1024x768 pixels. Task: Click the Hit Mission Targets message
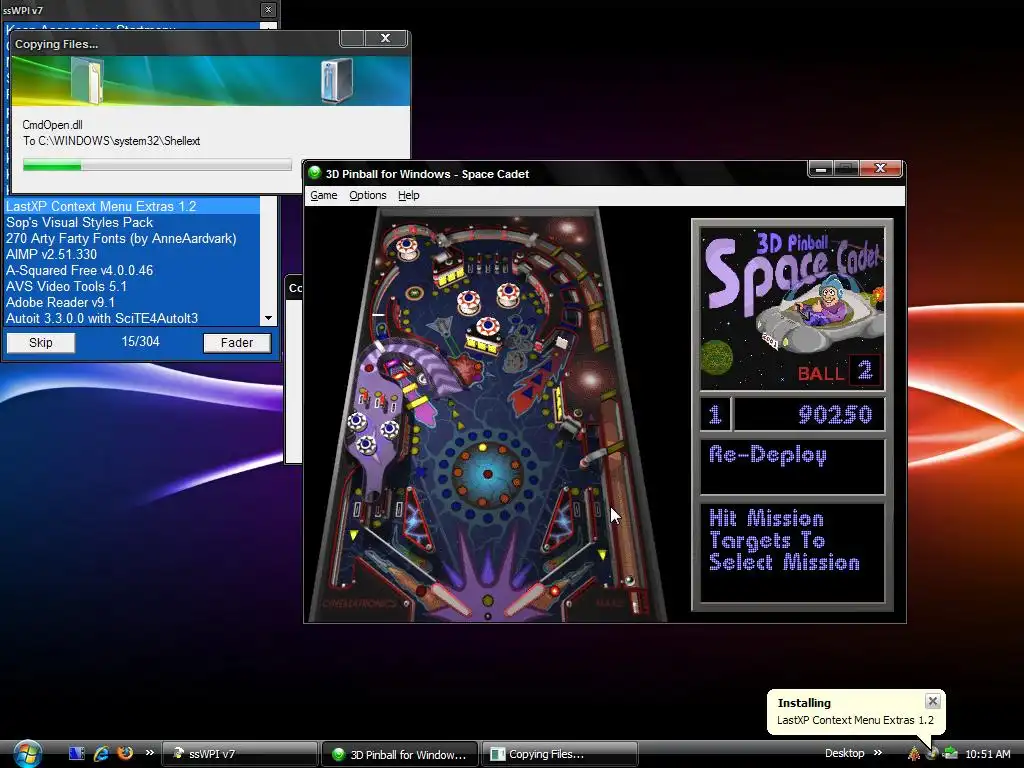click(x=784, y=541)
